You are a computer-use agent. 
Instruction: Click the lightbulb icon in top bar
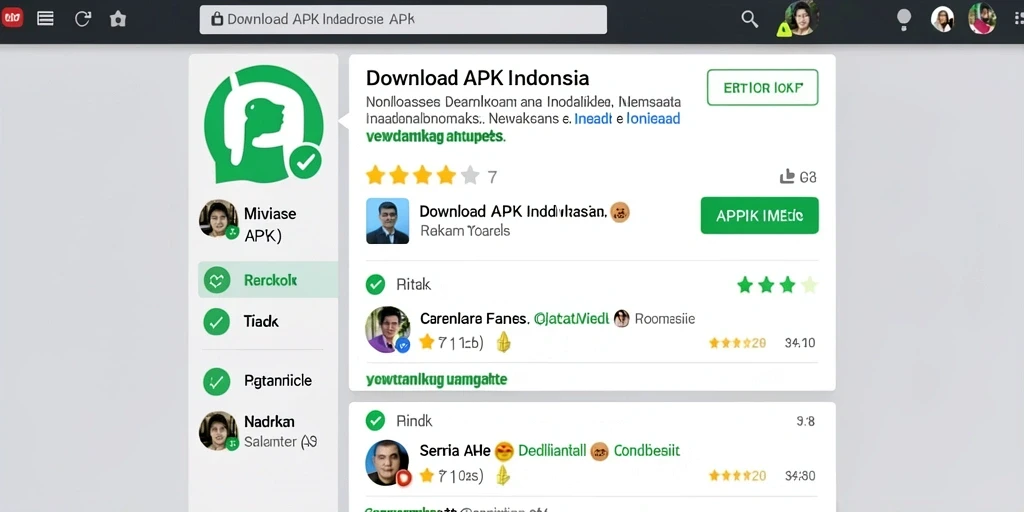[903, 19]
